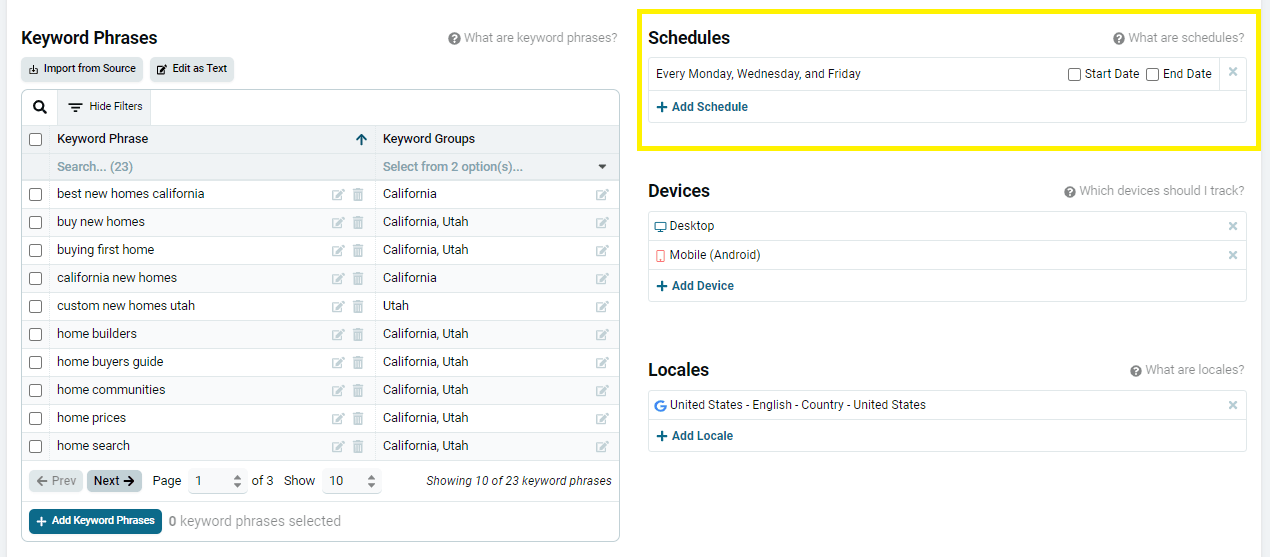Edit the 'best new homes california' phrase
Image resolution: width=1270 pixels, height=557 pixels.
[x=338, y=195]
